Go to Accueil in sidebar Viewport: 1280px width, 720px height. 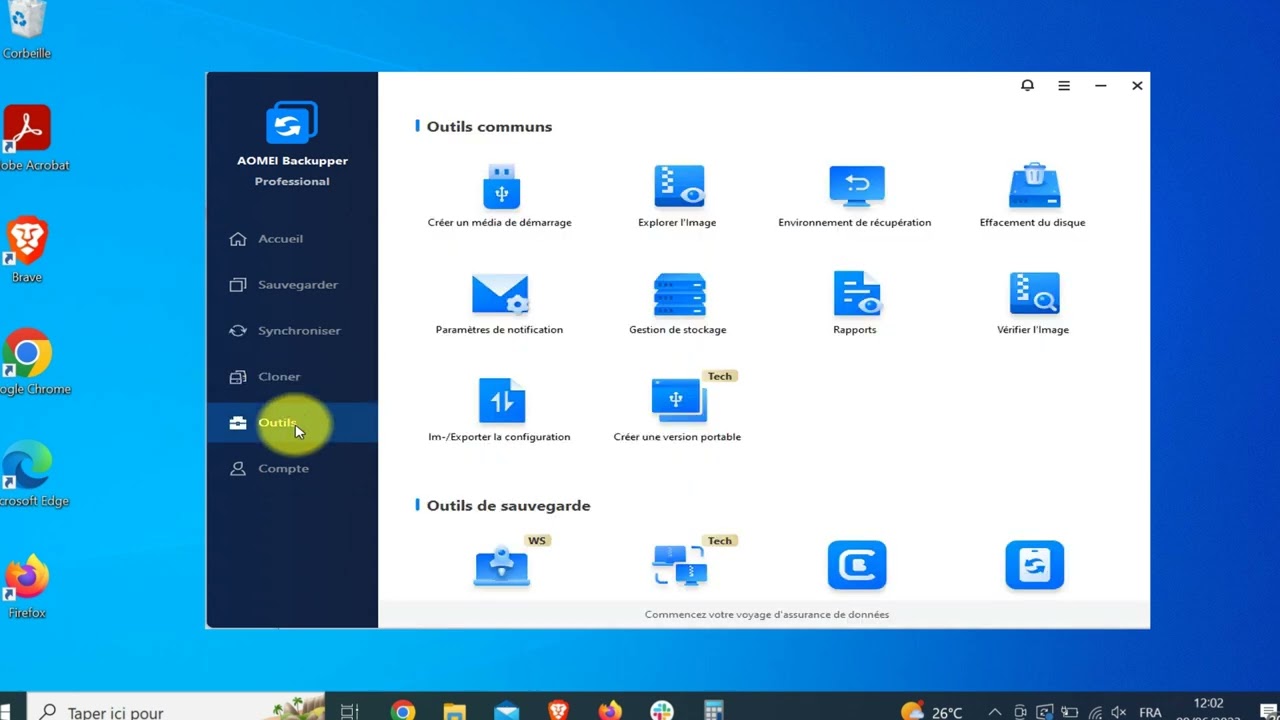292,239
